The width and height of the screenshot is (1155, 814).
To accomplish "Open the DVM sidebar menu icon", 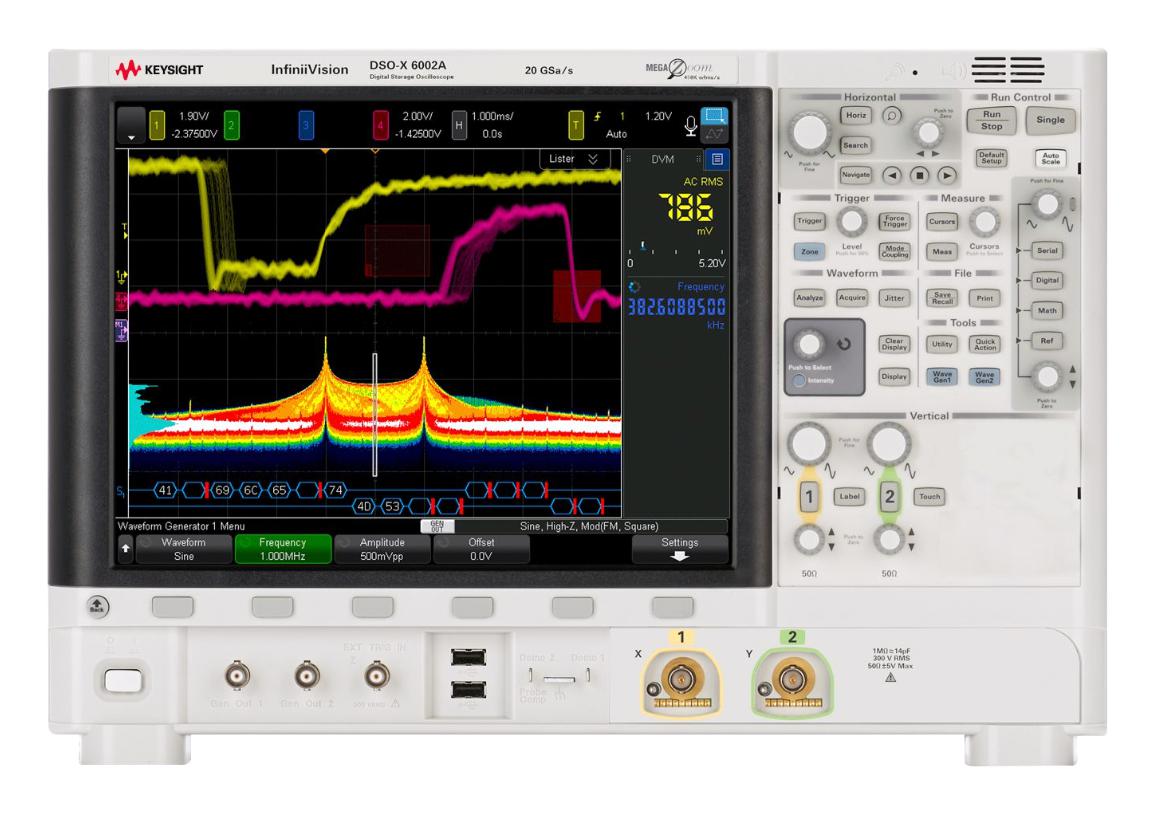I will click(x=717, y=159).
